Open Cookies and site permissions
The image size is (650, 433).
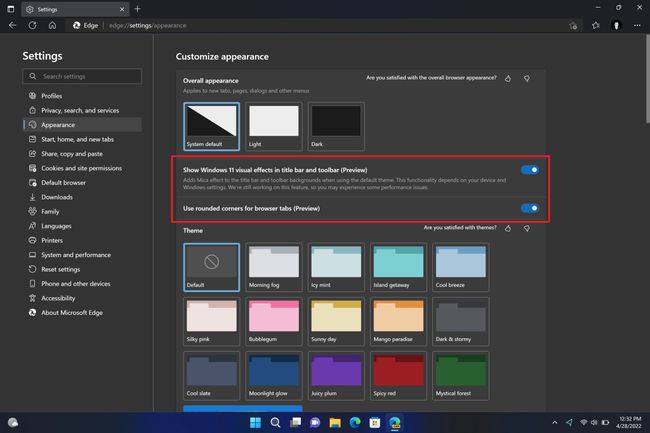click(82, 168)
